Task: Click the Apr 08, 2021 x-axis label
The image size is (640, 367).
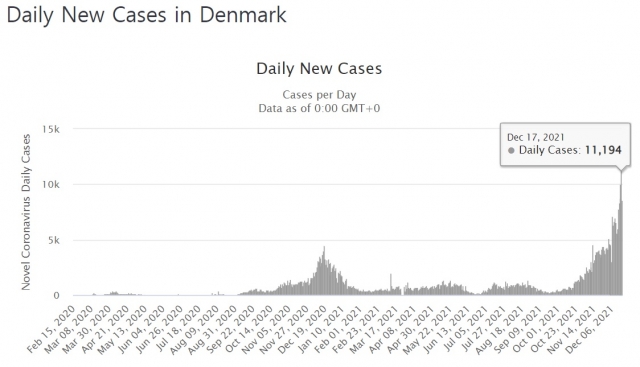Action: point(392,329)
